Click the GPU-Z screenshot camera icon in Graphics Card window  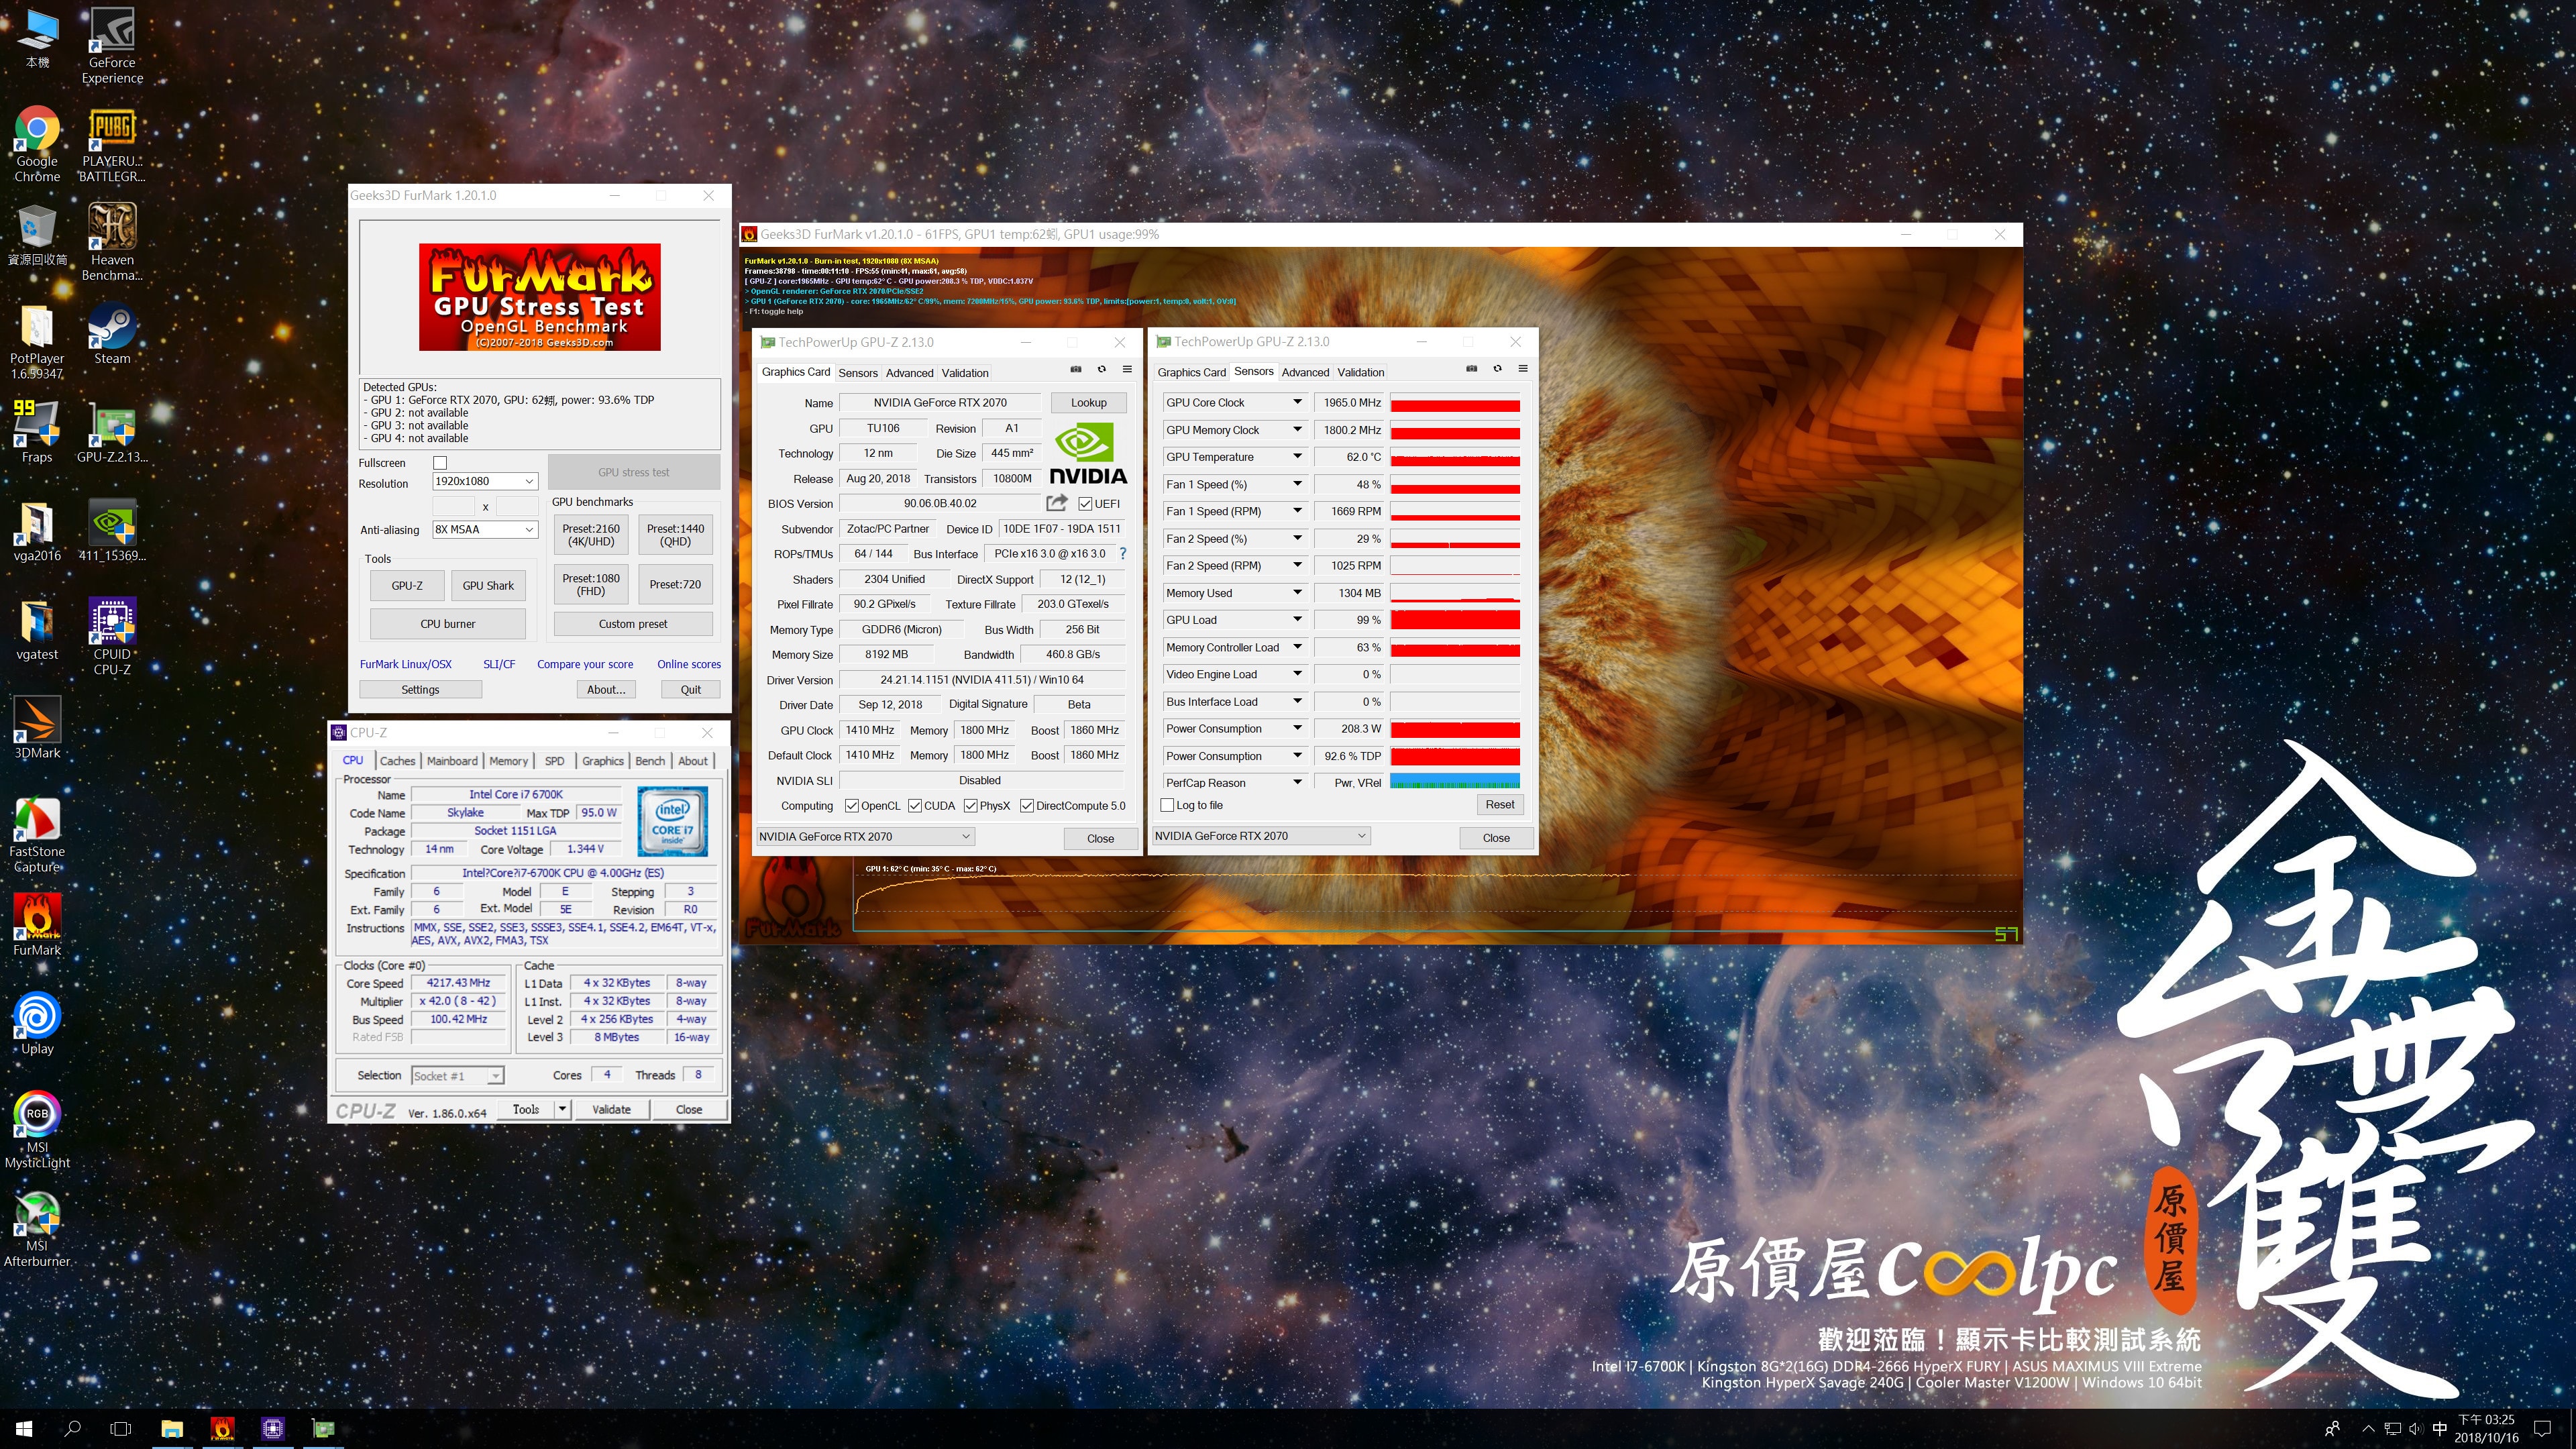[1076, 370]
